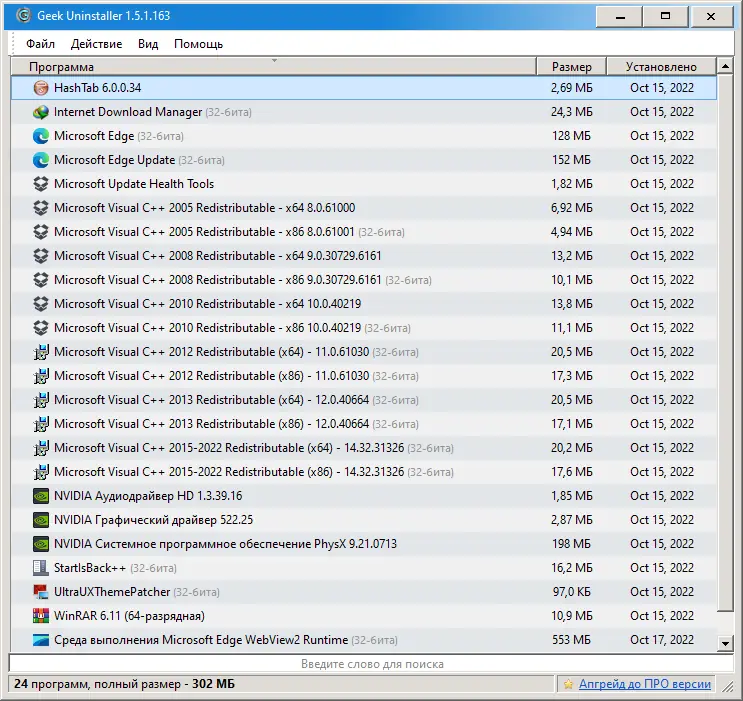Click icon of Visual C++ 2013 (x86) row
Image resolution: width=743 pixels, height=701 pixels.
click(41, 424)
